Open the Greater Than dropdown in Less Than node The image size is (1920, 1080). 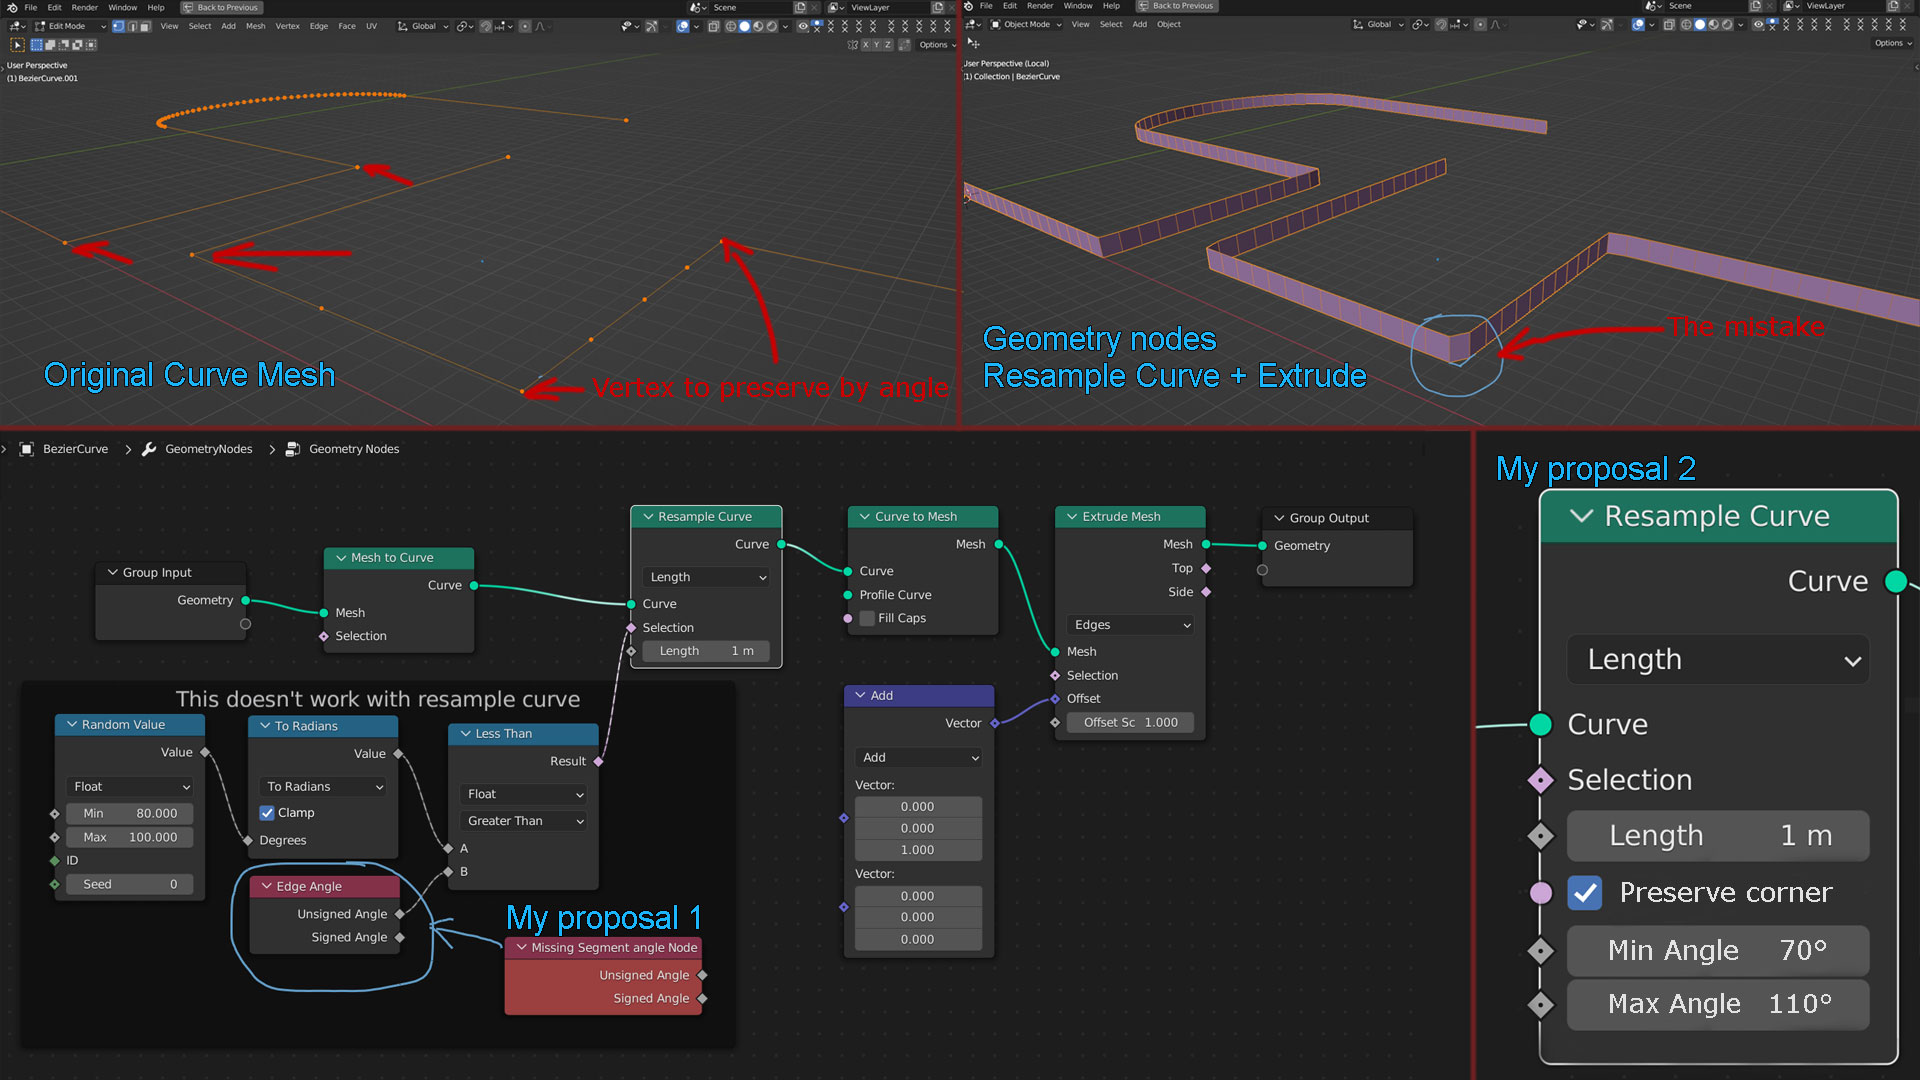pyautogui.click(x=524, y=821)
